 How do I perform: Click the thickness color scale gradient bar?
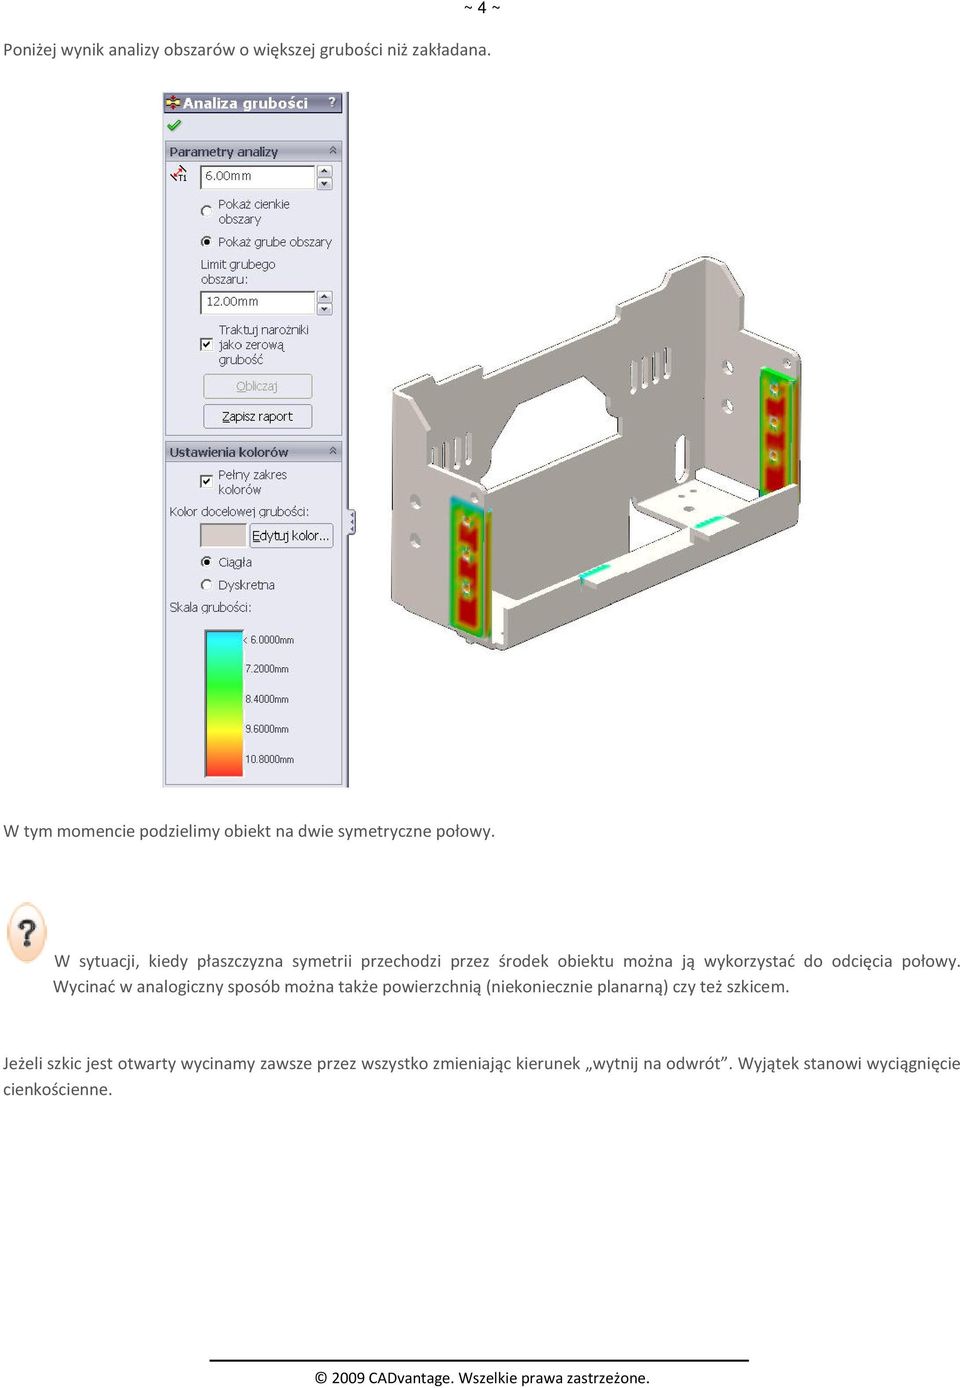224,703
